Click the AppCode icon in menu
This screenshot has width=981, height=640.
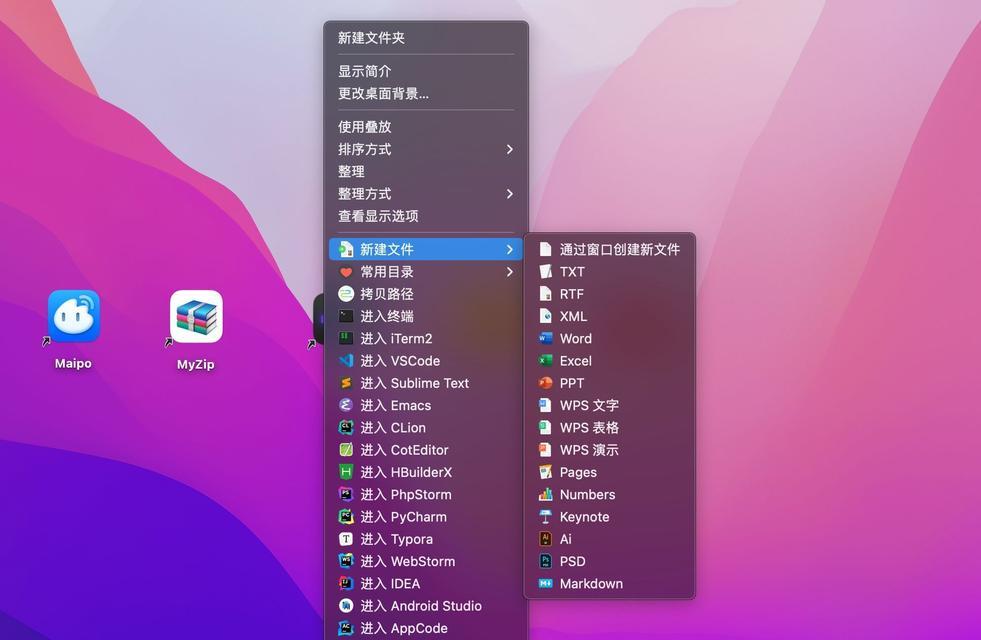346,628
